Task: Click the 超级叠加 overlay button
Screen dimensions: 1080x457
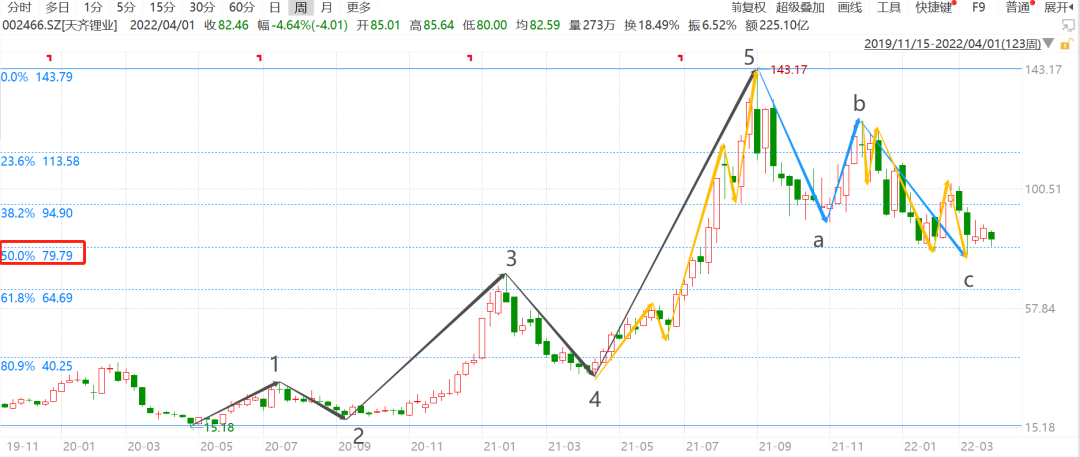Action: pyautogui.click(x=802, y=7)
